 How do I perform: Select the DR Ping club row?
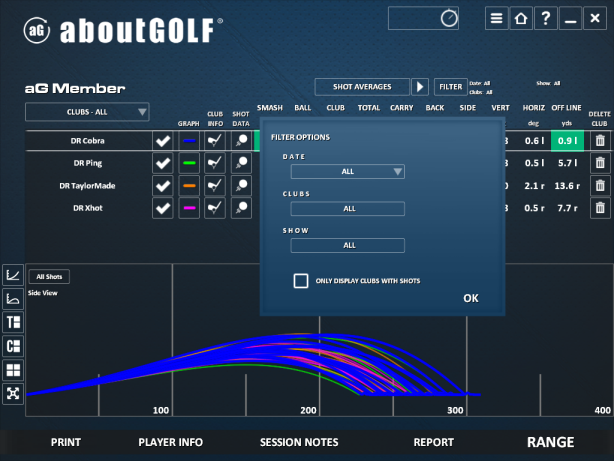tap(88, 163)
